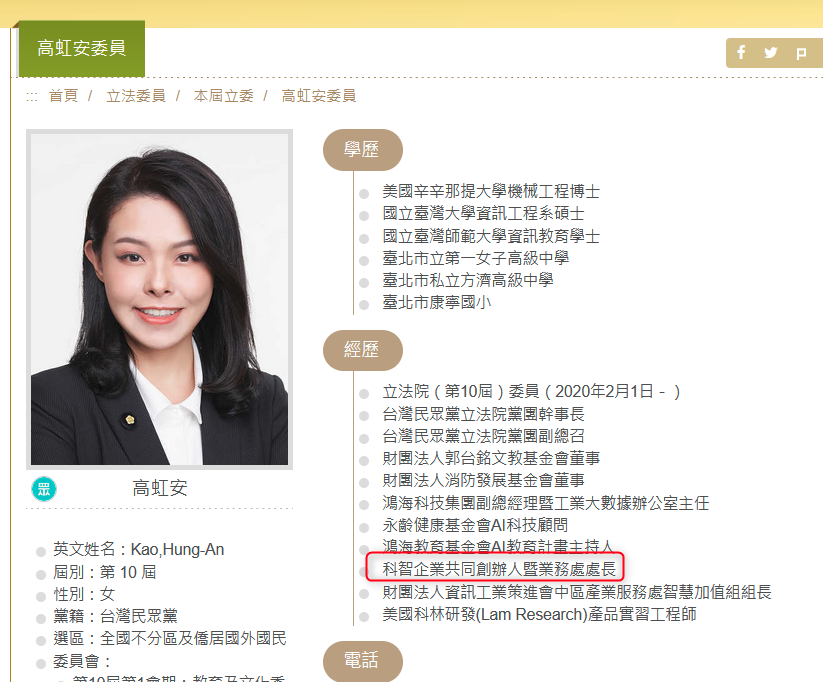The height and width of the screenshot is (682, 823).
Task: Click 國立臺灣大學資訊工程系碩士 entry
Action: (483, 213)
